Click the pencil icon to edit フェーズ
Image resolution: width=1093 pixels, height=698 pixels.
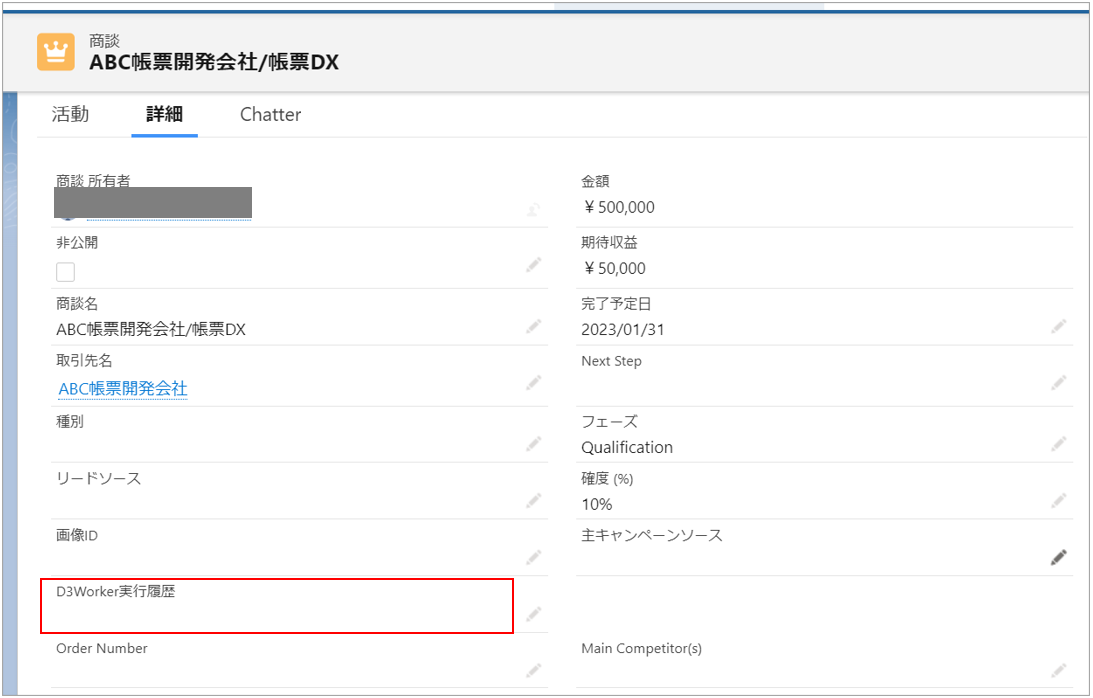click(1059, 443)
